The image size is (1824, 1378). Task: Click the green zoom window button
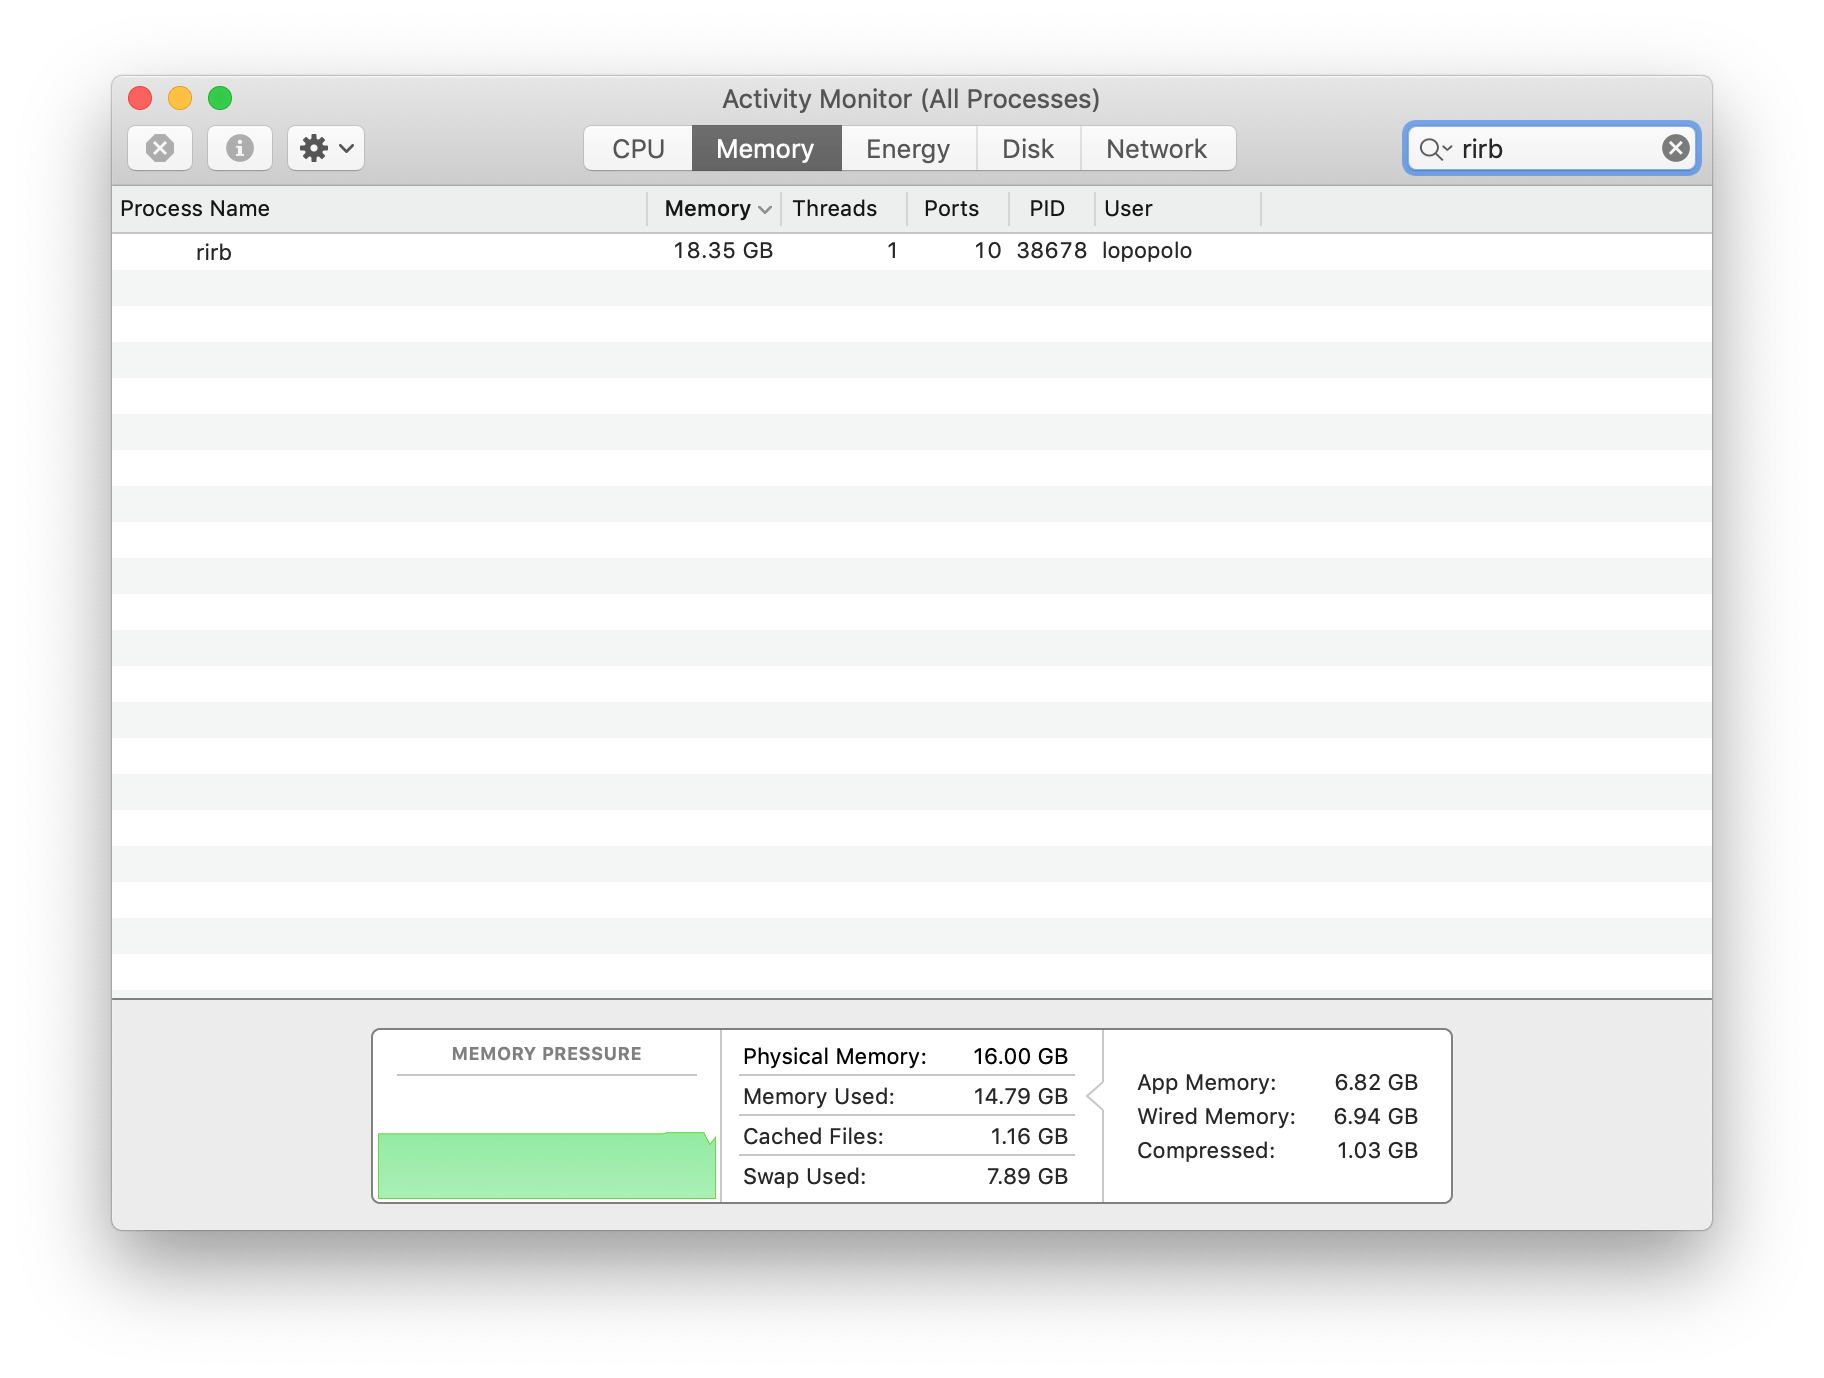(x=220, y=98)
